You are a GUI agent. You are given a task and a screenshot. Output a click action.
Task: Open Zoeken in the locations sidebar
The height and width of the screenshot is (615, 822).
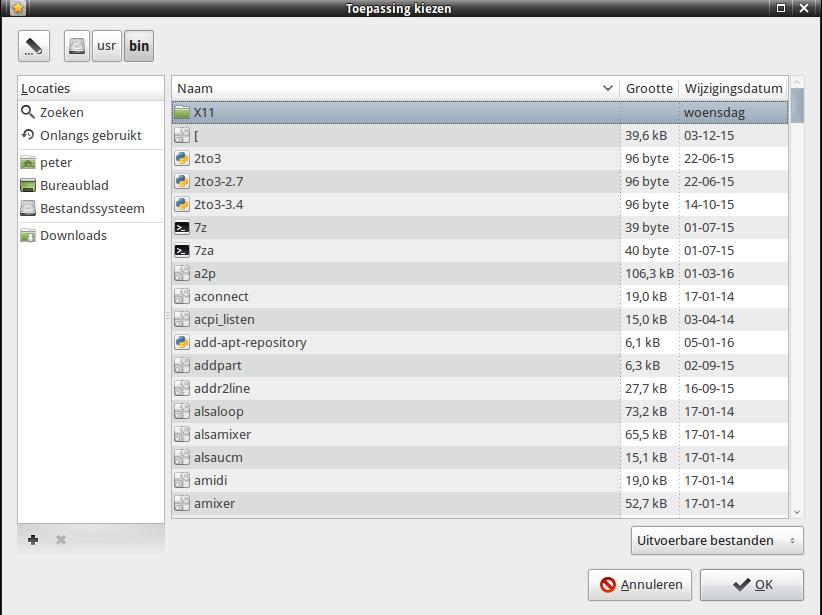tap(61, 113)
